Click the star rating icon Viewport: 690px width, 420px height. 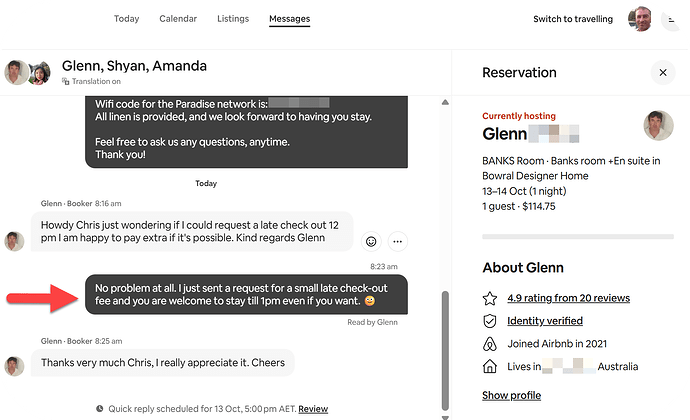coord(490,298)
